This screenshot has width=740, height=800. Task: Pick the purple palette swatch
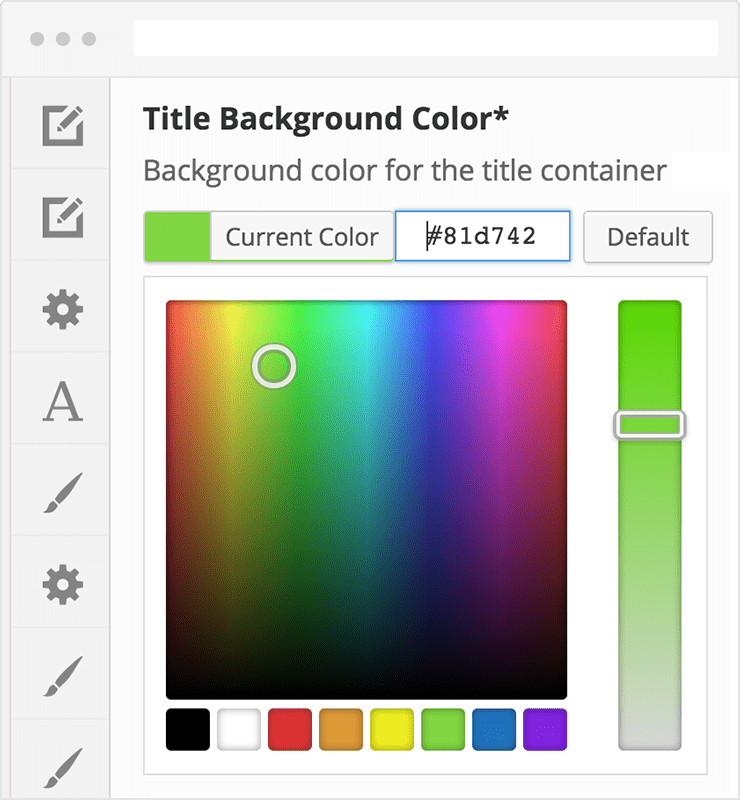pyautogui.click(x=545, y=729)
